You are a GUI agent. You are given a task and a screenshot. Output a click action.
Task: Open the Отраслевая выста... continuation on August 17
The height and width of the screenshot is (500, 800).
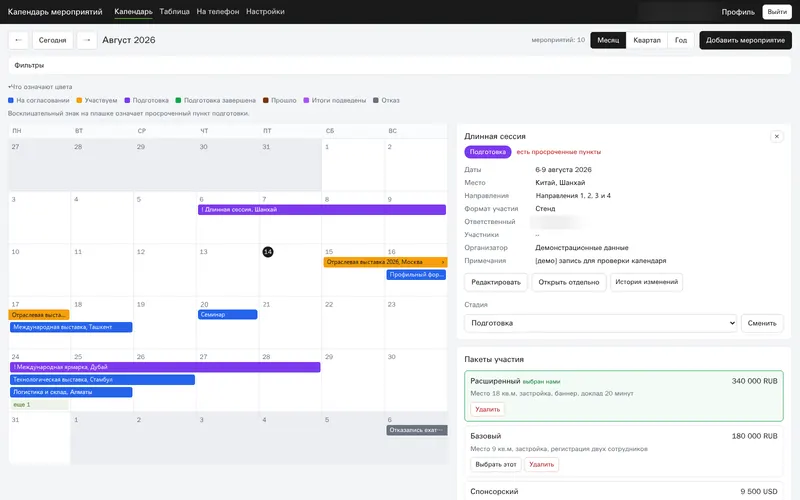tap(39, 315)
